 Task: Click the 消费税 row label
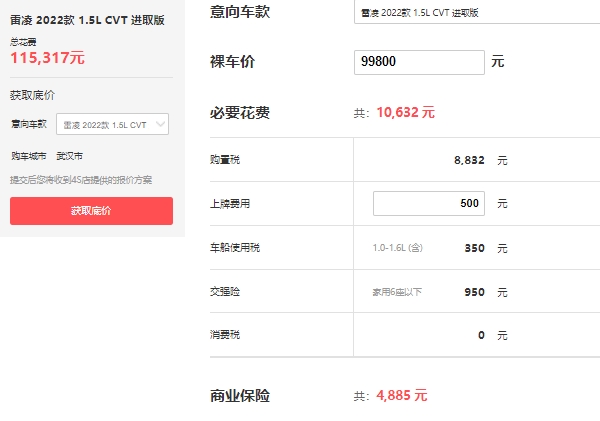point(225,335)
